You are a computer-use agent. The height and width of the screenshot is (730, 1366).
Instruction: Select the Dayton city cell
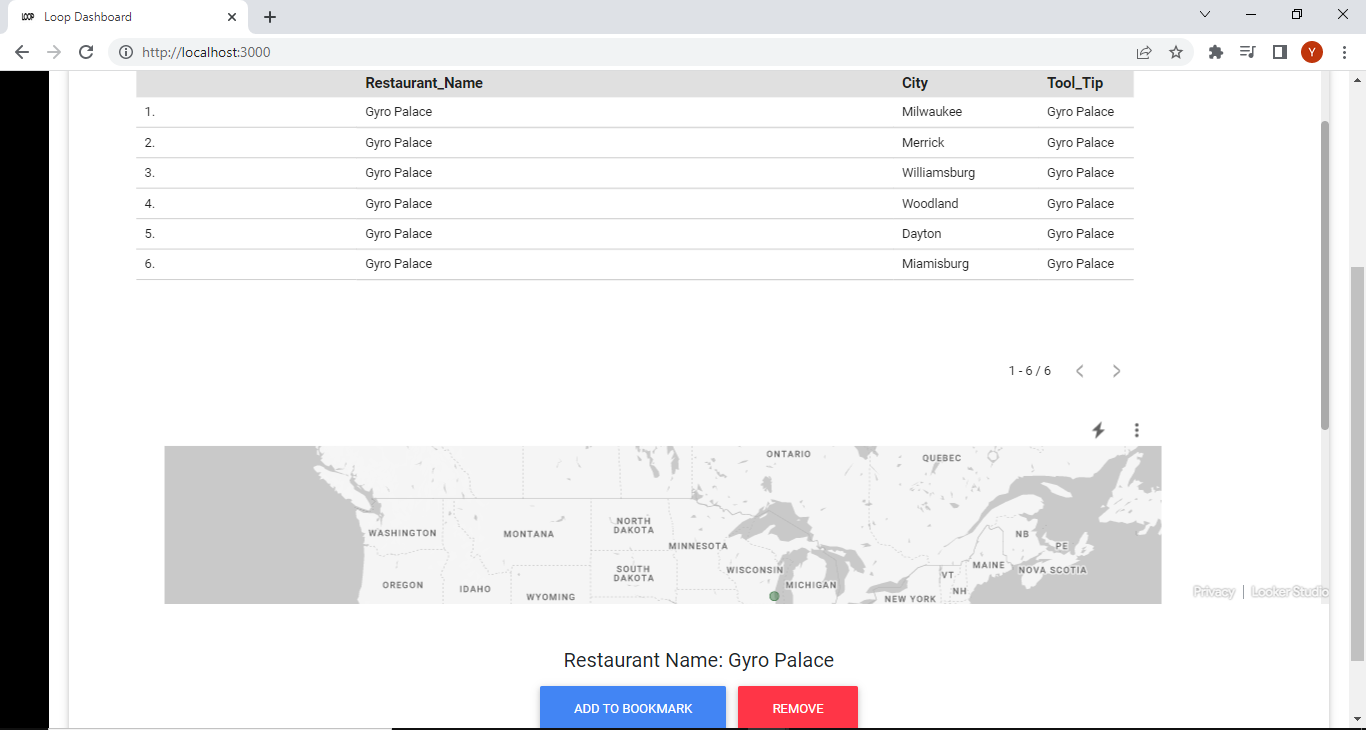pyautogui.click(x=921, y=234)
